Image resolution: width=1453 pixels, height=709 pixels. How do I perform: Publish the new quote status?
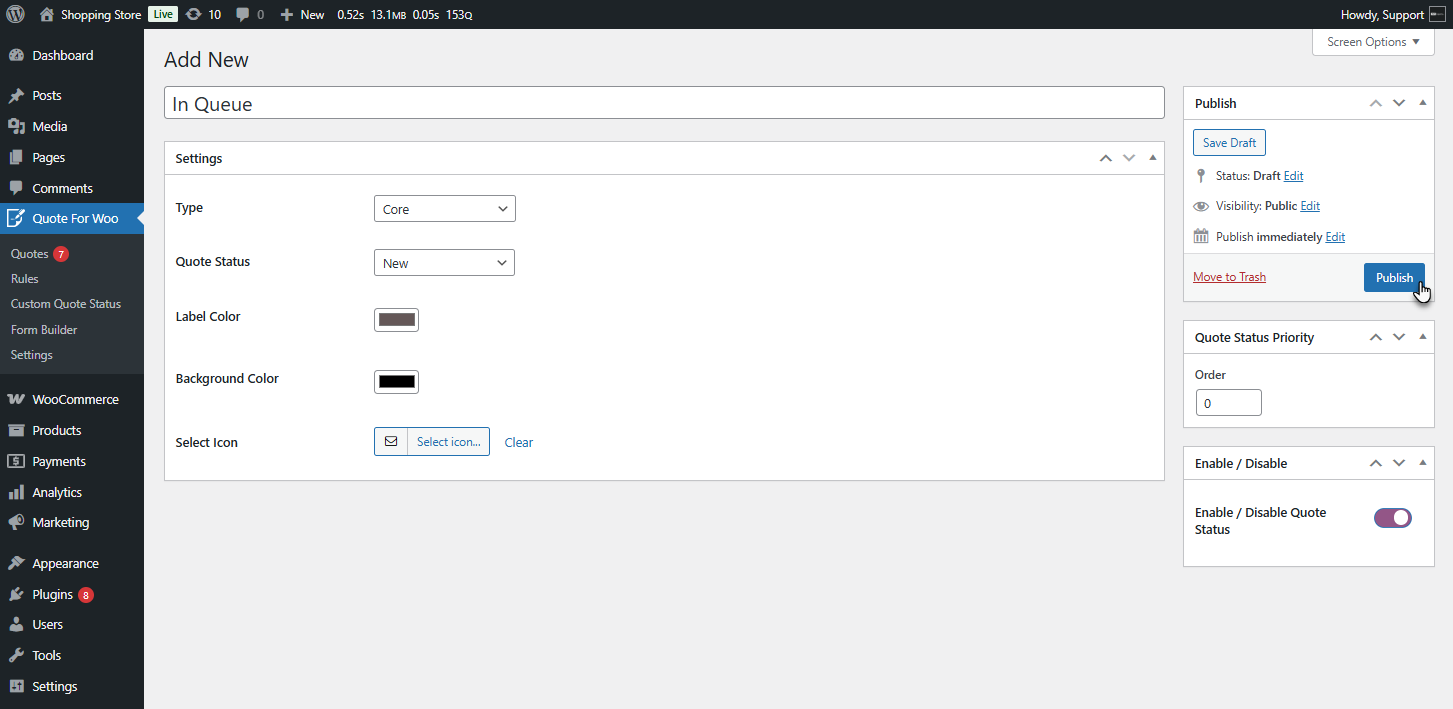[x=1394, y=277]
